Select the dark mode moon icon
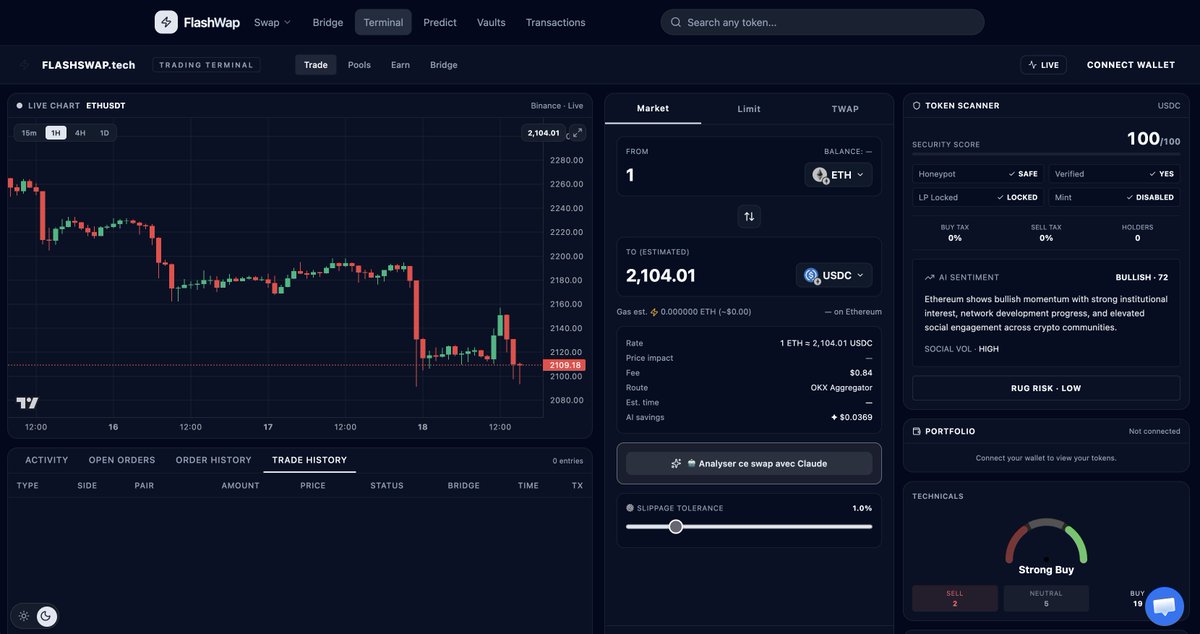The width and height of the screenshot is (1200, 634). point(46,616)
